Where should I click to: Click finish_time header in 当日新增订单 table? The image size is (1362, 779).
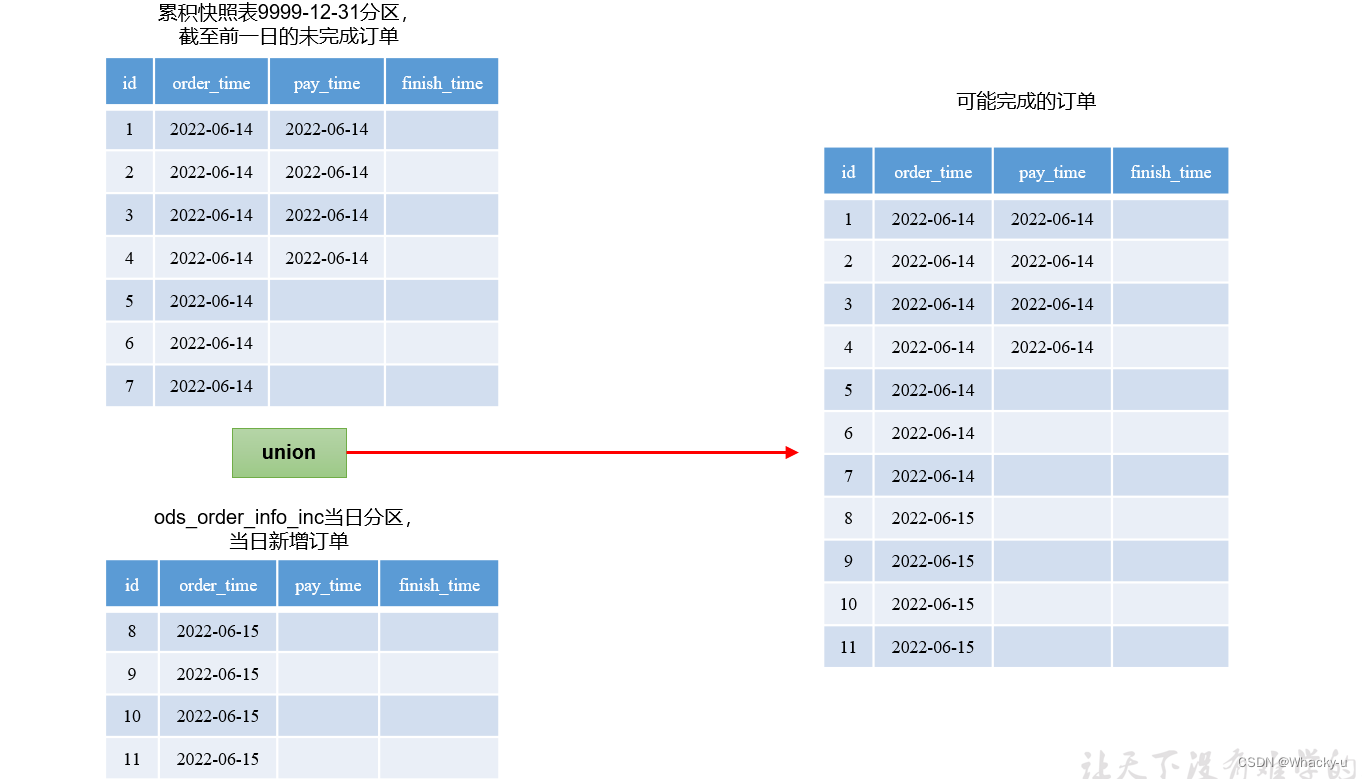point(439,584)
